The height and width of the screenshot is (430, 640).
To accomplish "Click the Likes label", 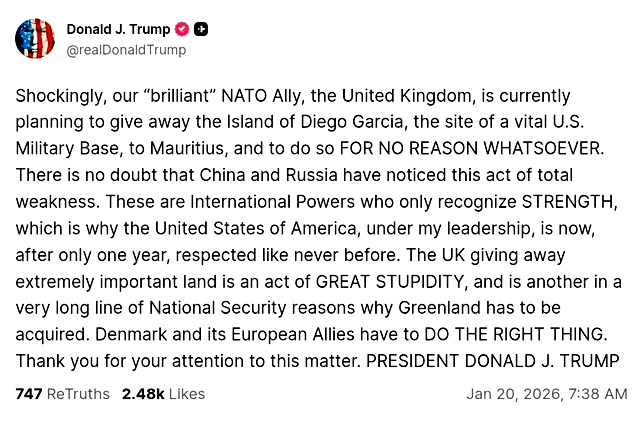I will click(x=187, y=394).
